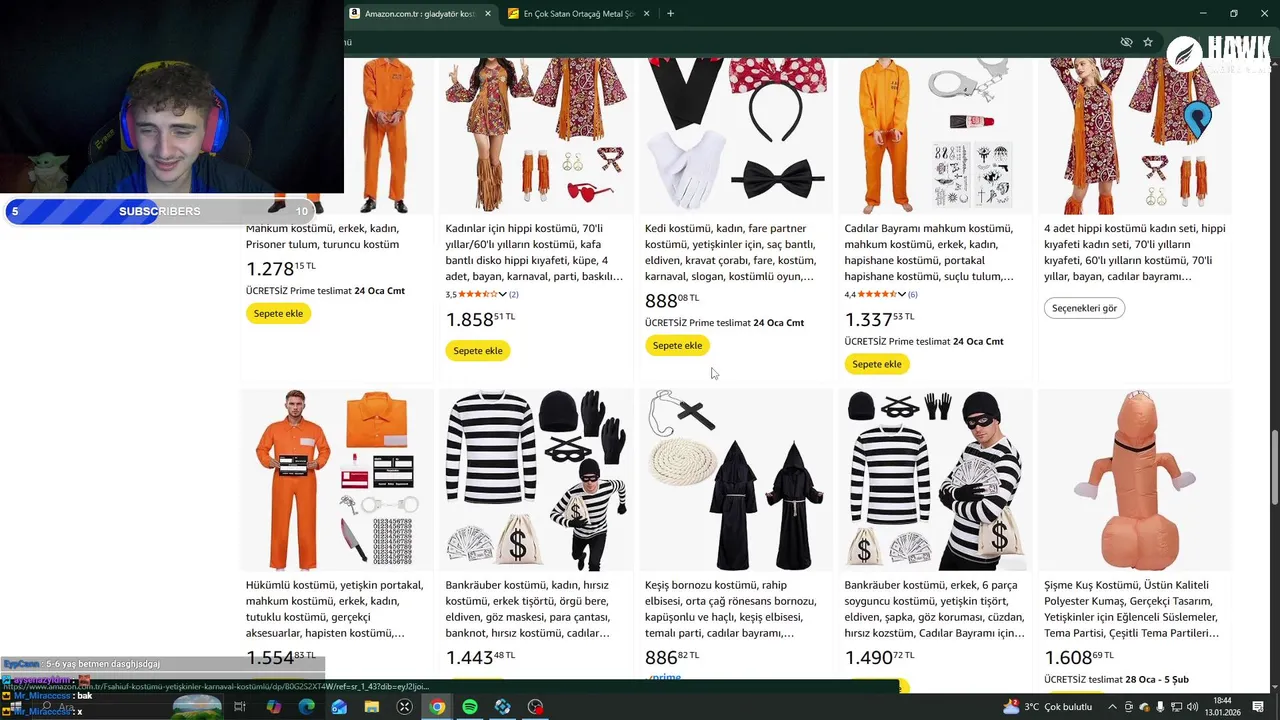Click the OneDrive cloud tray icon

pyautogui.click(x=1145, y=707)
